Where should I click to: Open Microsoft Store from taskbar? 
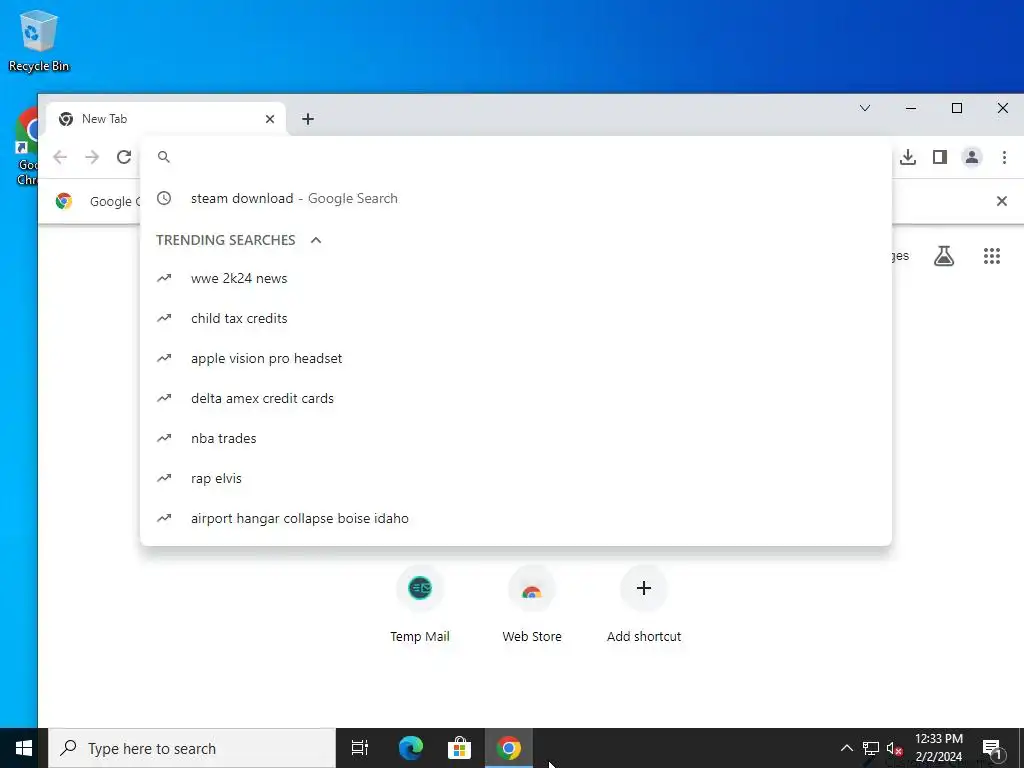[x=460, y=748]
